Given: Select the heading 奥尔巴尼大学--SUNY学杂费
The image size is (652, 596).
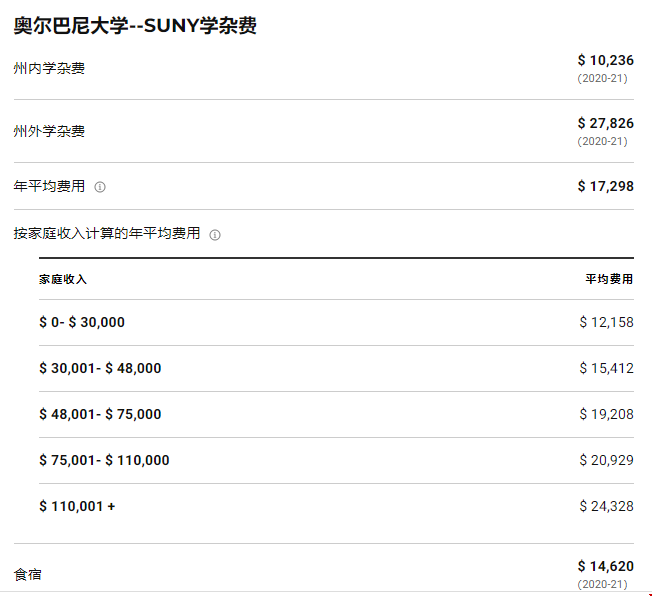Looking at the screenshot, I should pyautogui.click(x=135, y=25).
